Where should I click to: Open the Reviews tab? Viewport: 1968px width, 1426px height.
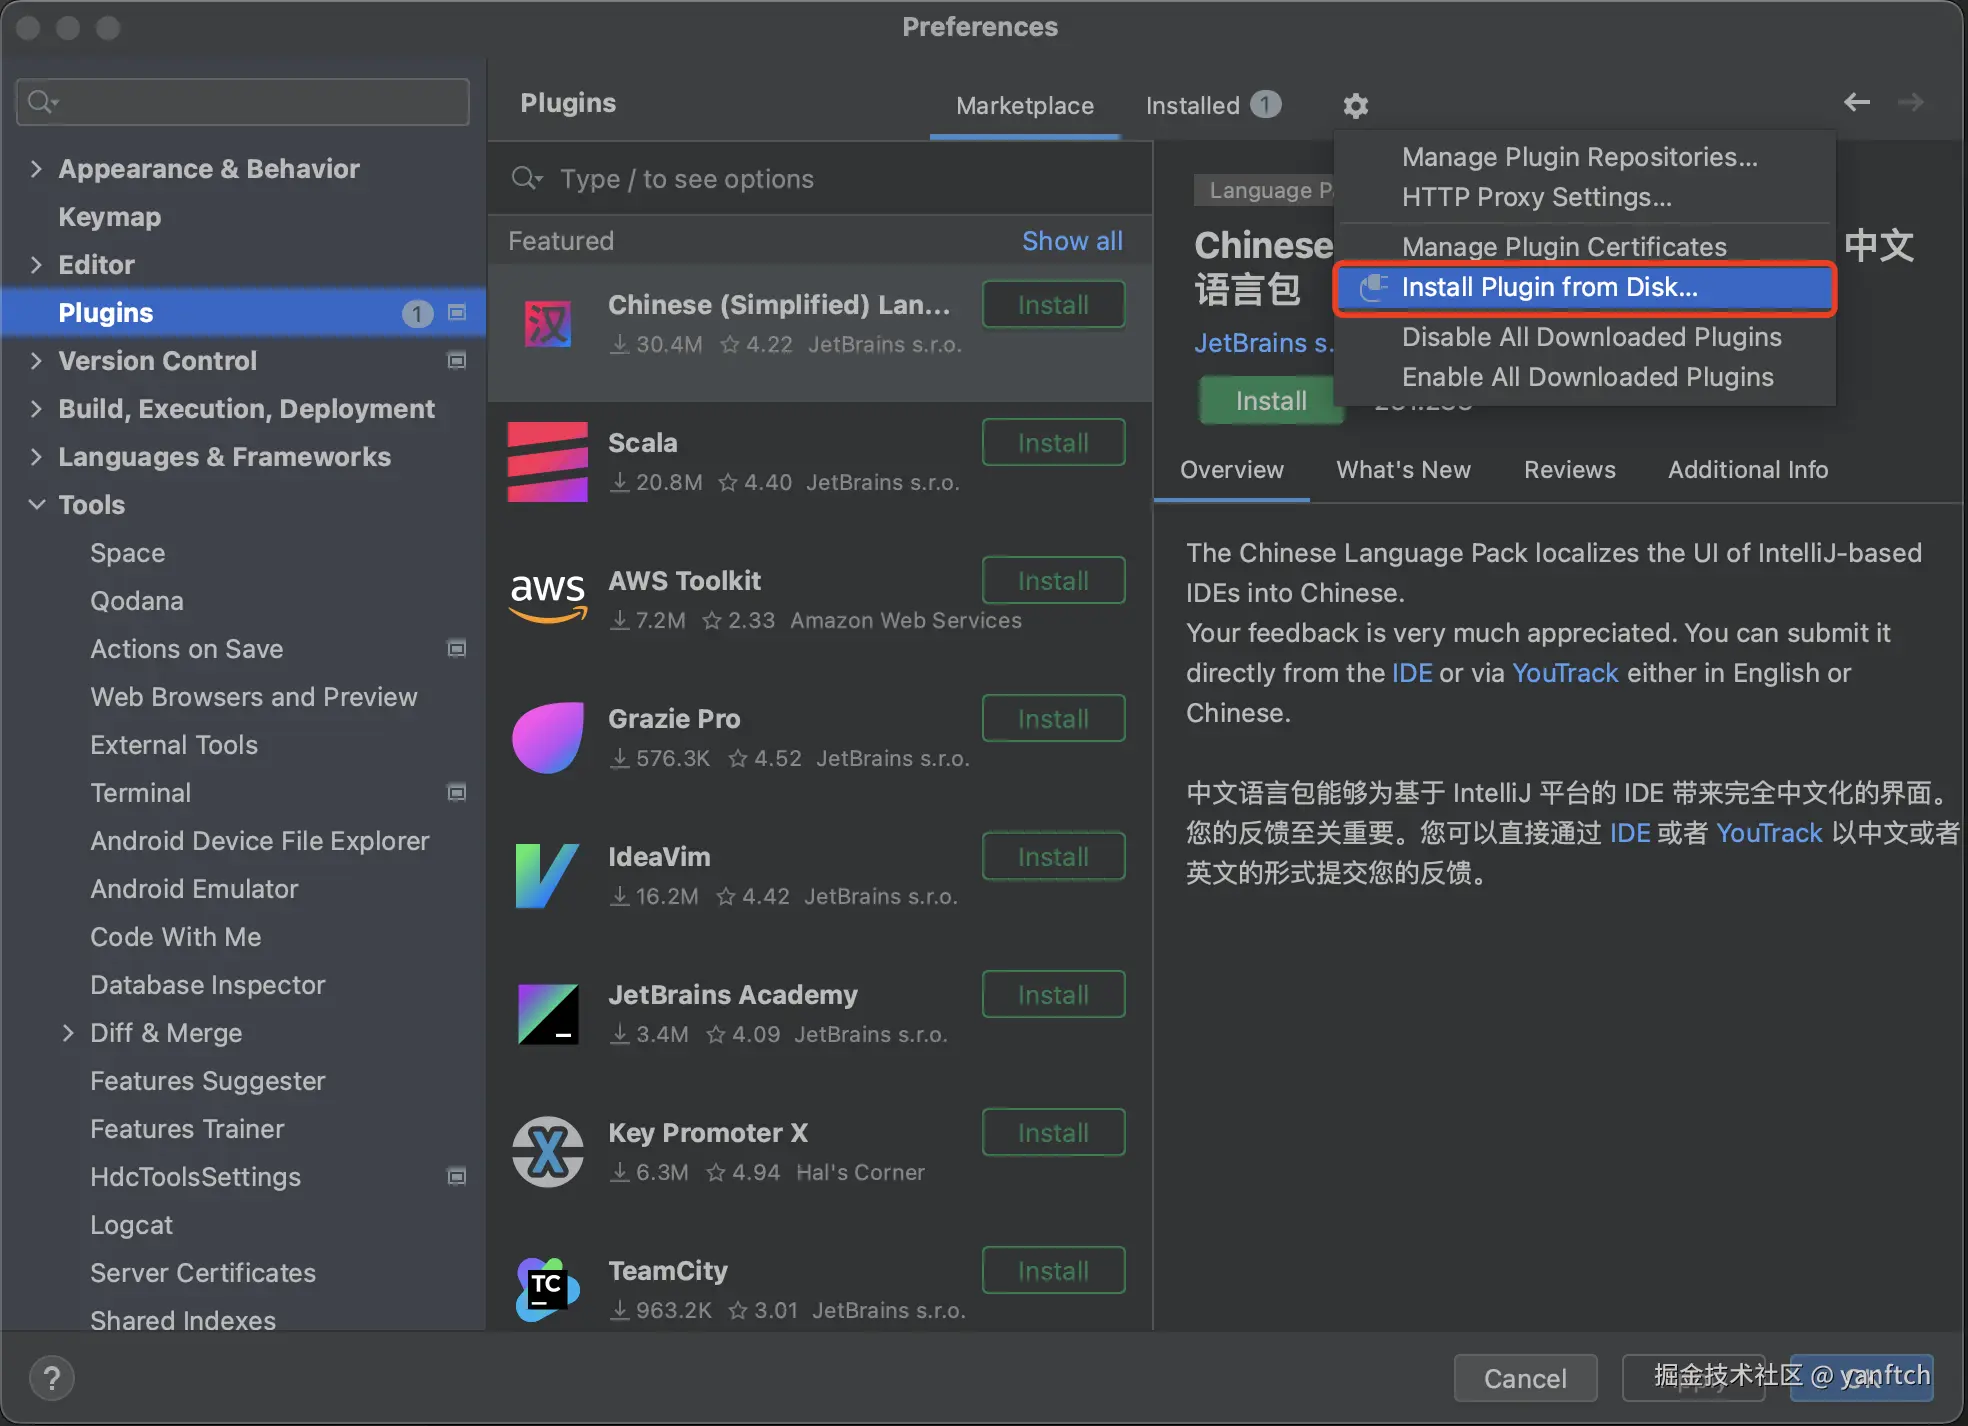[1569, 470]
